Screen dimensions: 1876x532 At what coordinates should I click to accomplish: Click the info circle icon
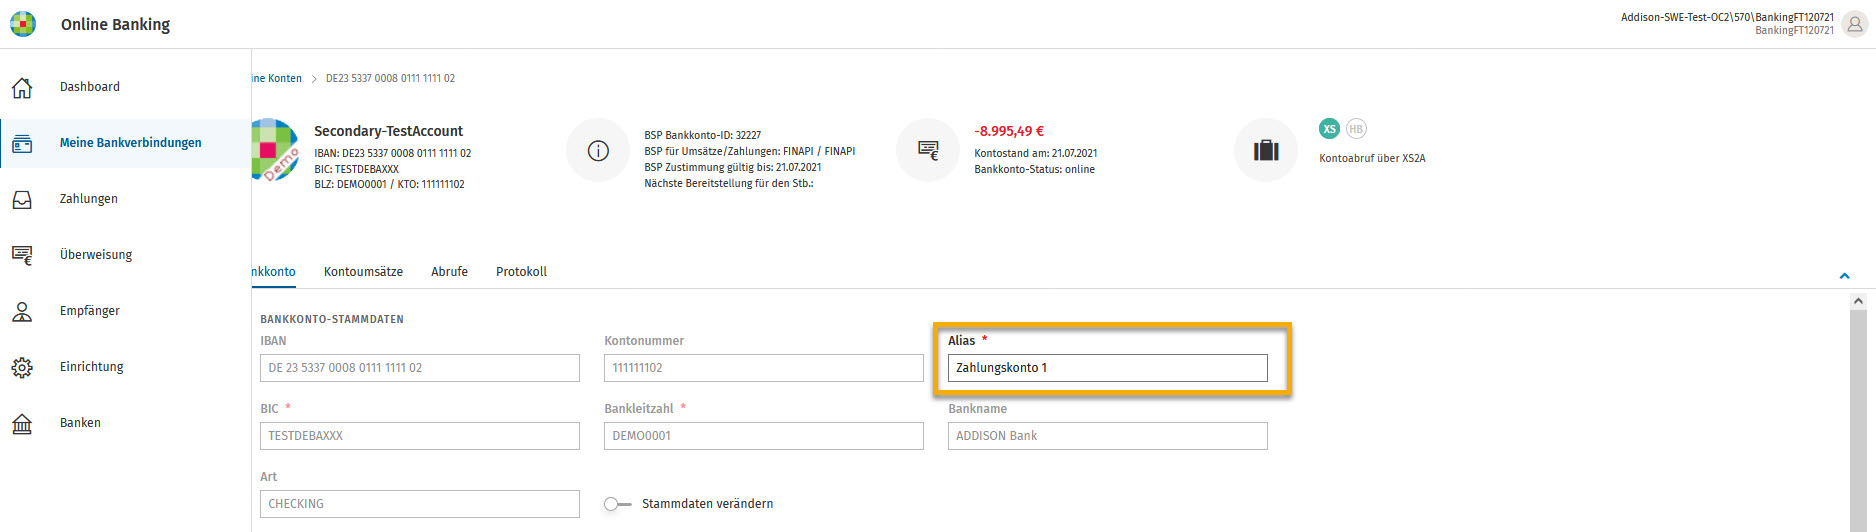pyautogui.click(x=598, y=151)
